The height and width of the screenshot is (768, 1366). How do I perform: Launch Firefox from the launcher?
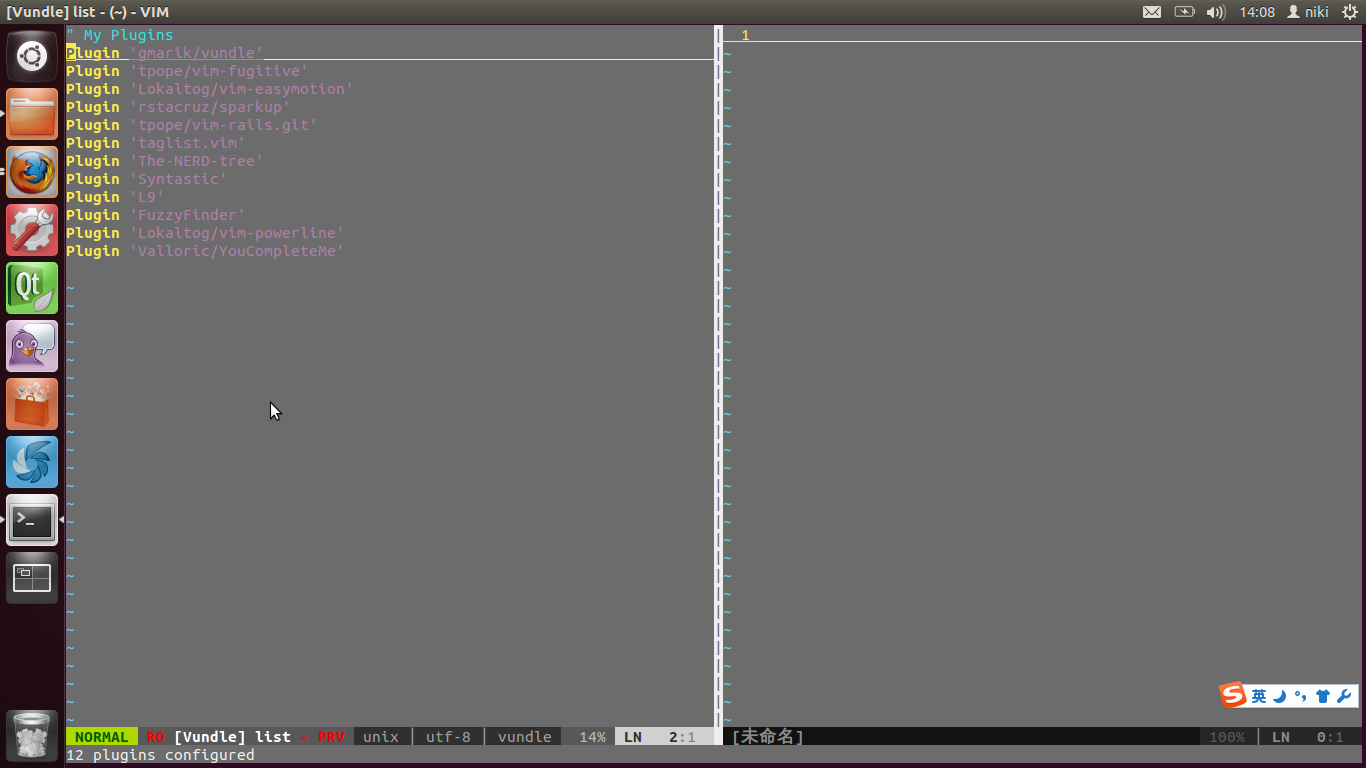pos(32,172)
